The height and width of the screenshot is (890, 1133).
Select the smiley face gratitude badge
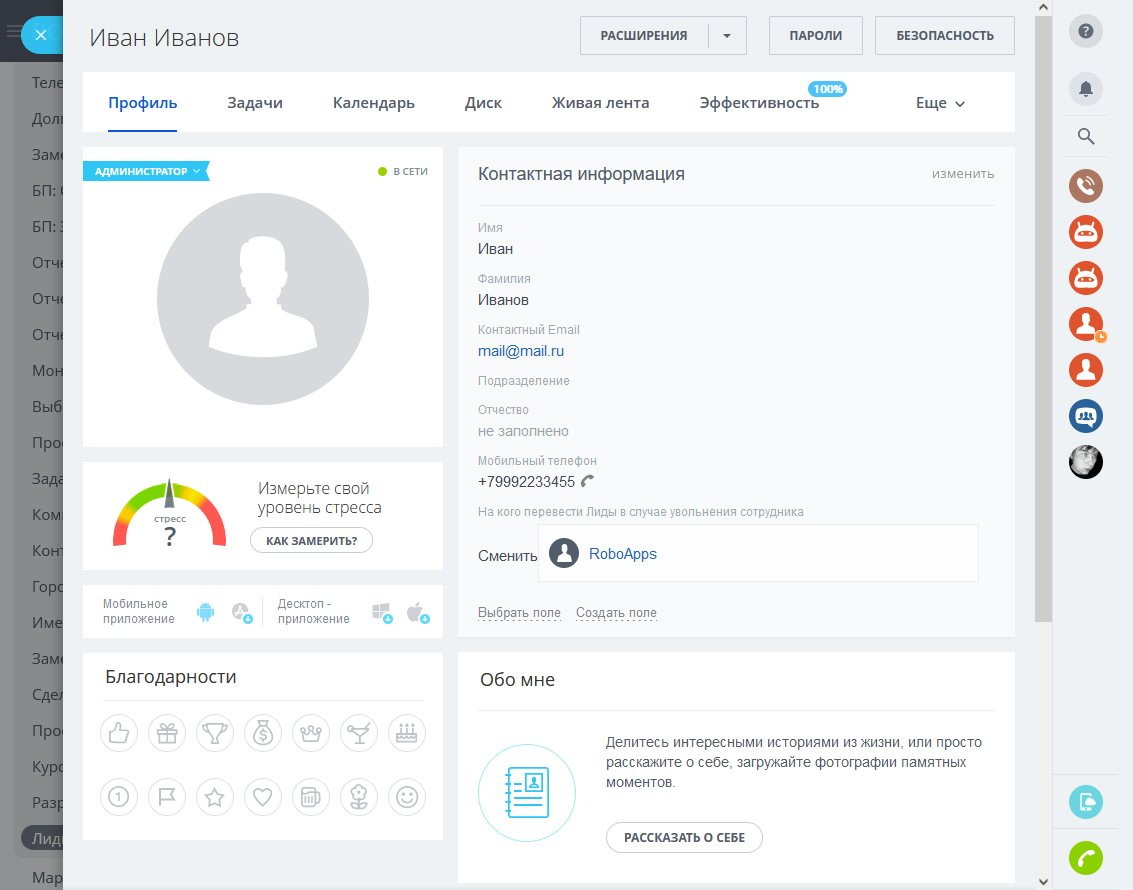(x=407, y=797)
